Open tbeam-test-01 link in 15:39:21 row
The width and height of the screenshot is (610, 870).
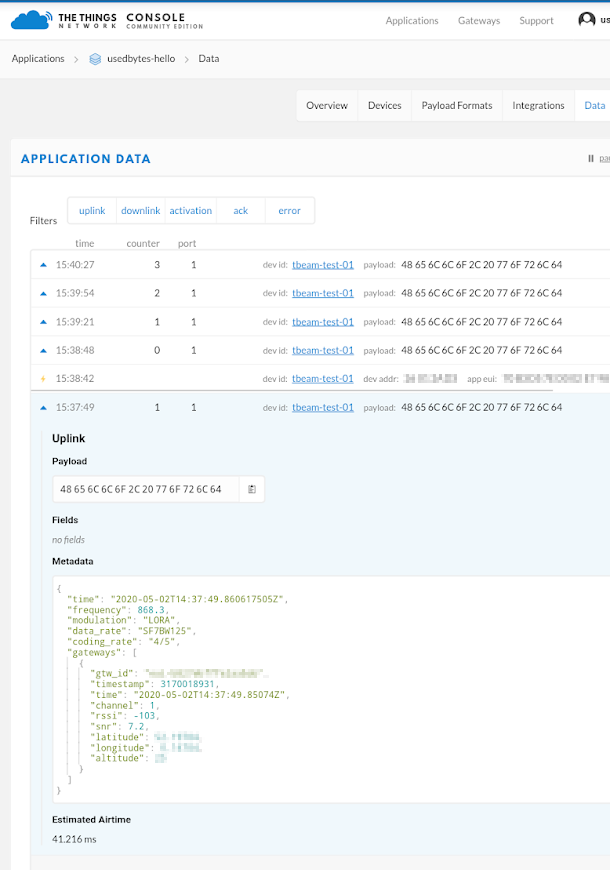pos(323,322)
